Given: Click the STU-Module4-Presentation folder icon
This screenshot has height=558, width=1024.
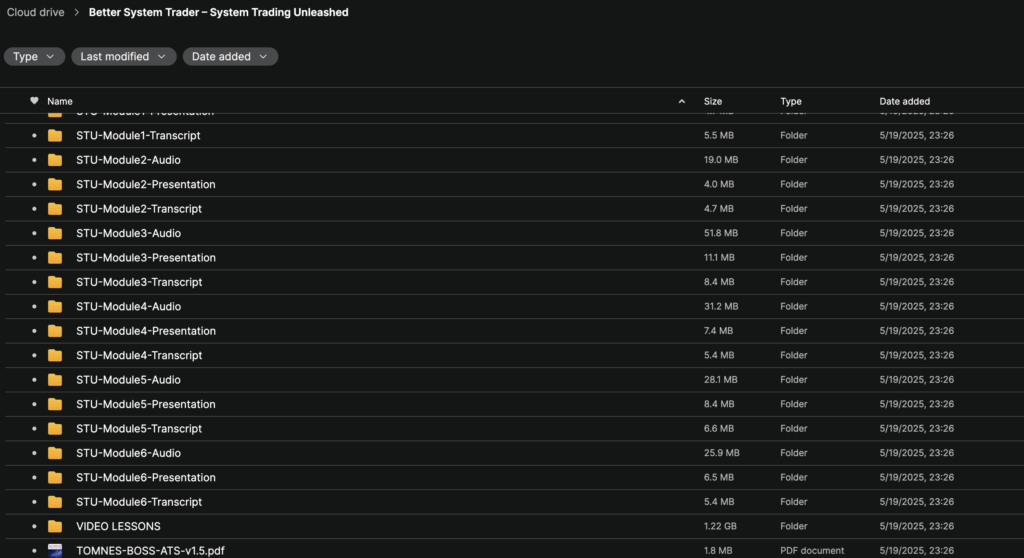Looking at the screenshot, I should (x=55, y=331).
